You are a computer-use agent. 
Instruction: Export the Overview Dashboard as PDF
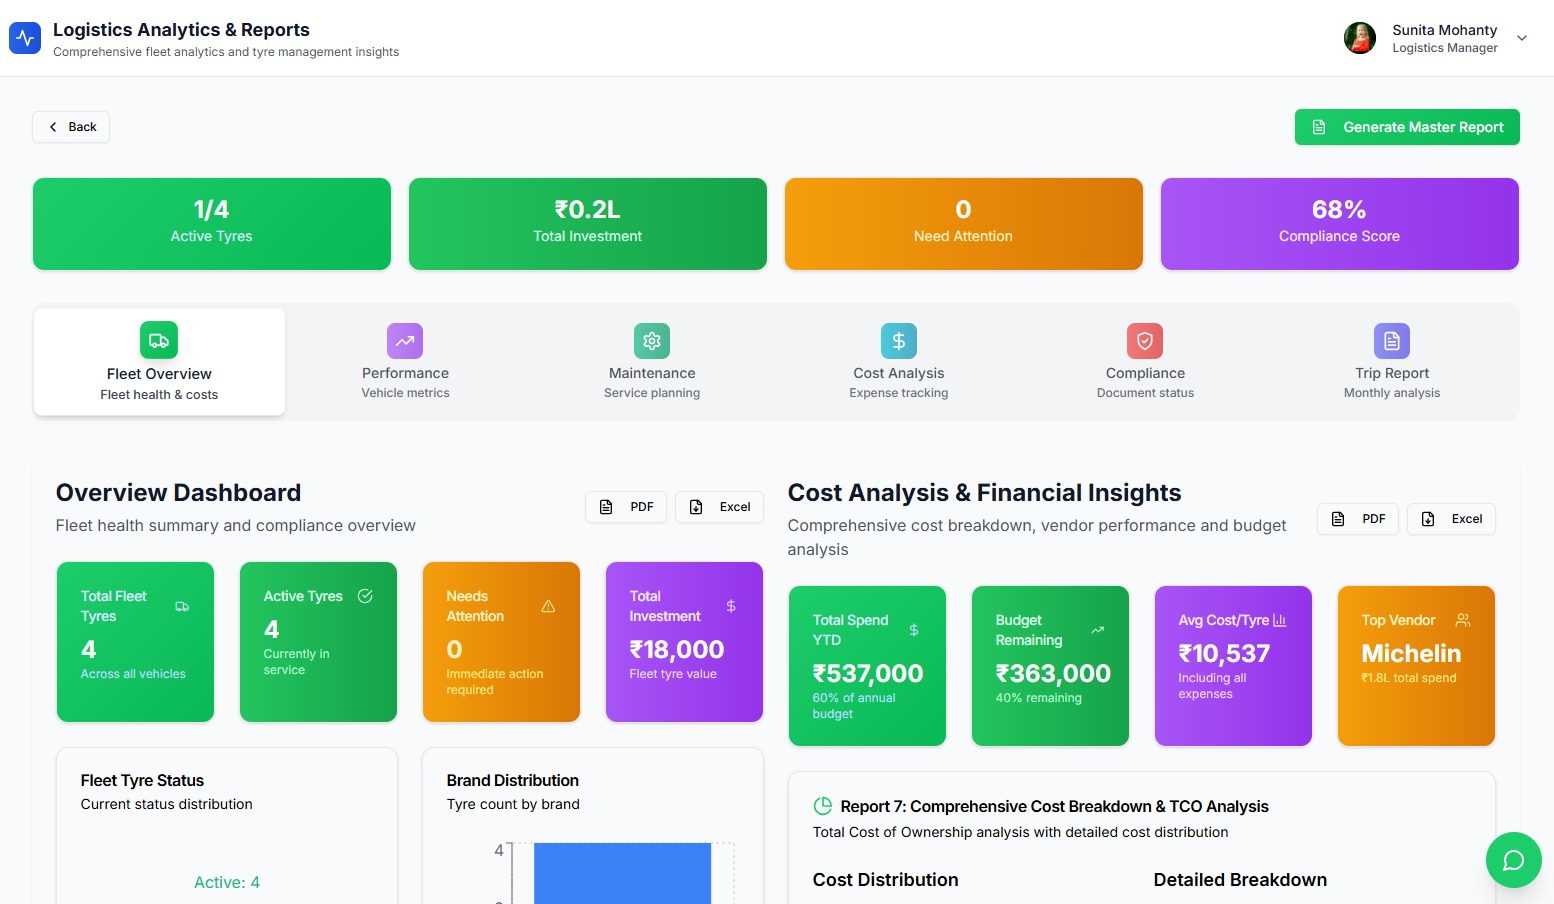pyautogui.click(x=625, y=507)
